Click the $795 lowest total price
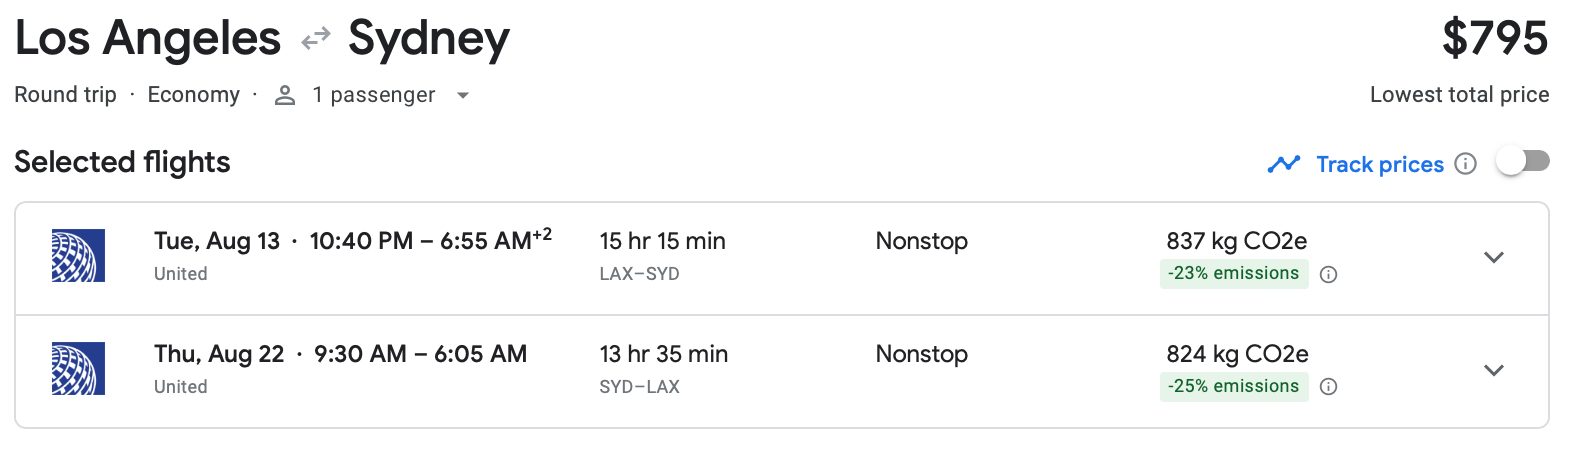The image size is (1590, 452). tap(1495, 38)
